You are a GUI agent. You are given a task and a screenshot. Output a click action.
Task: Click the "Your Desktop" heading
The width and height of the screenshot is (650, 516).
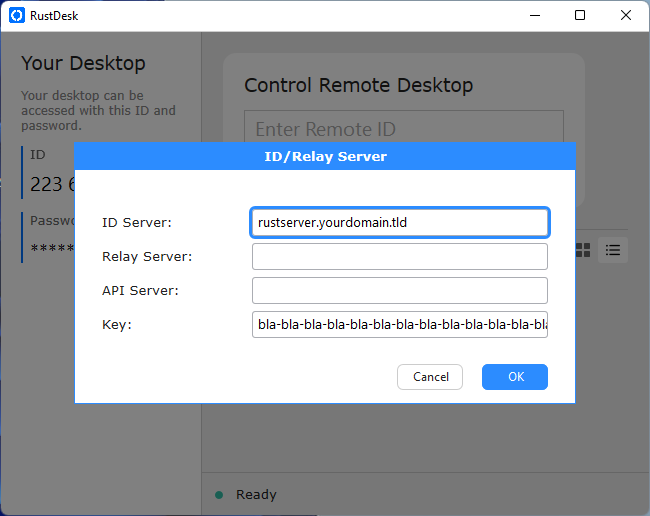(x=83, y=63)
